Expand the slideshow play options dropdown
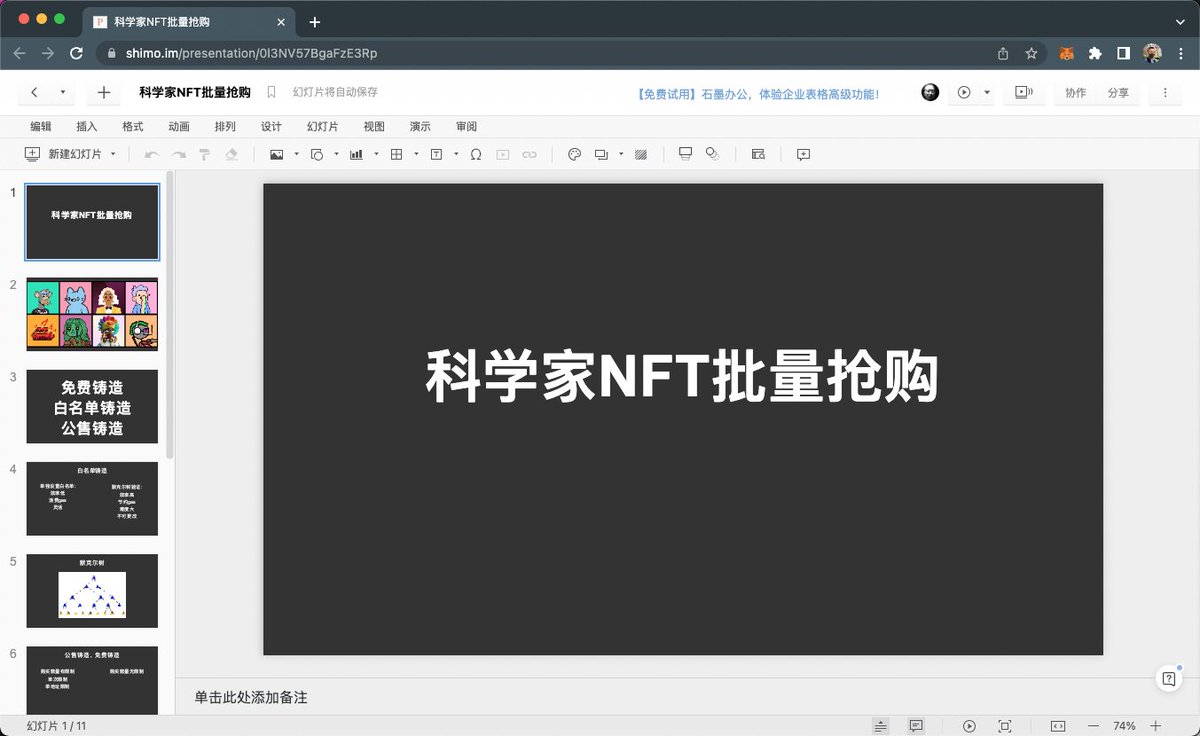 pyautogui.click(x=987, y=92)
